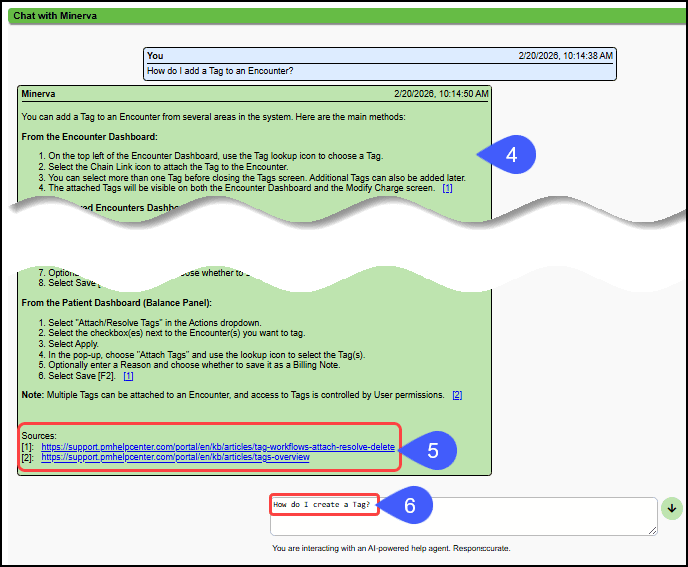The image size is (688, 567).
Task: Click the 10:14:50 AM response timestamp
Action: pos(441,93)
